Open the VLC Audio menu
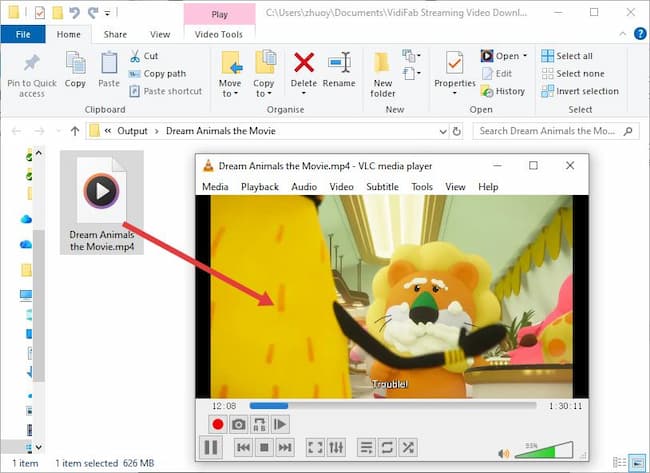Image resolution: width=650 pixels, height=473 pixels. coord(304,187)
